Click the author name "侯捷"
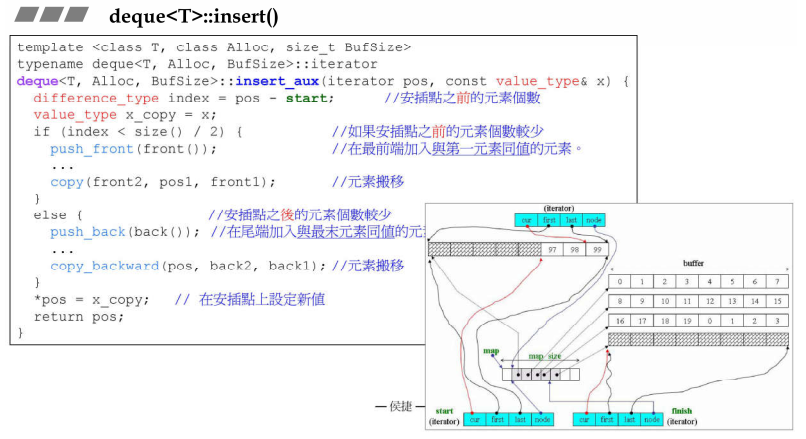Image resolution: width=806 pixels, height=439 pixels. point(401,407)
